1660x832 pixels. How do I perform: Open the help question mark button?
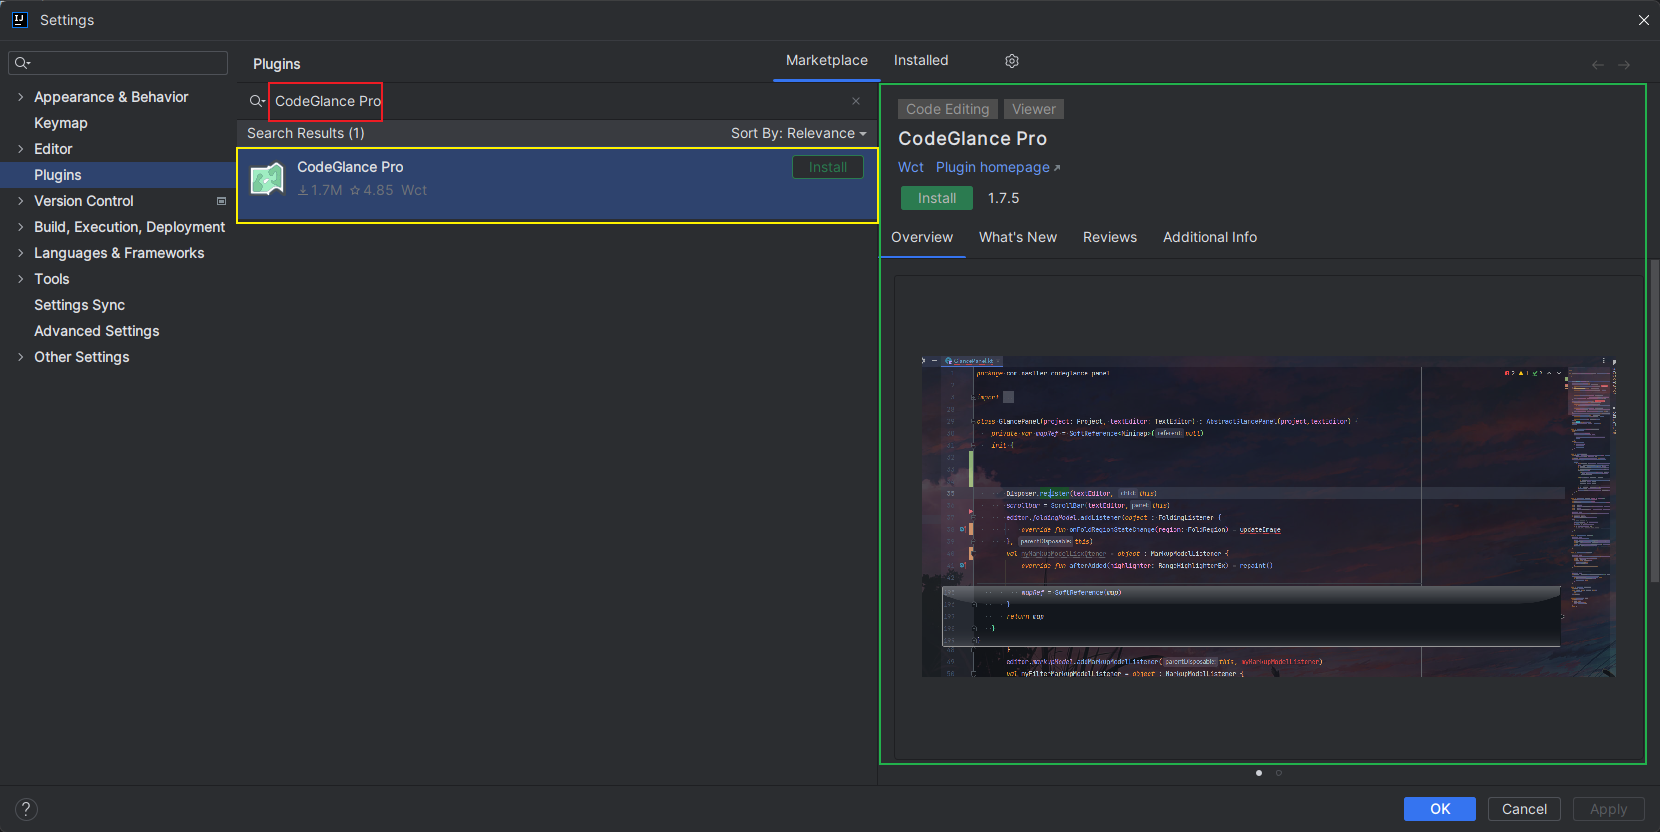click(x=26, y=809)
